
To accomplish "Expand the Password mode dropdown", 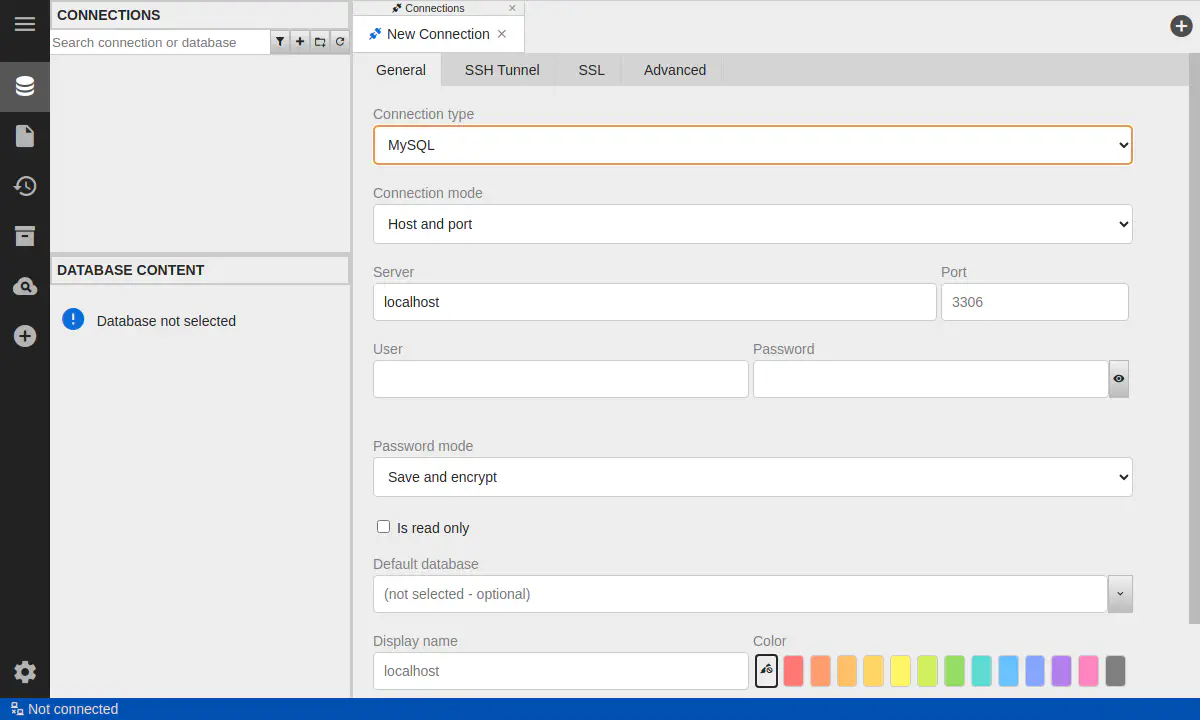I will [752, 477].
